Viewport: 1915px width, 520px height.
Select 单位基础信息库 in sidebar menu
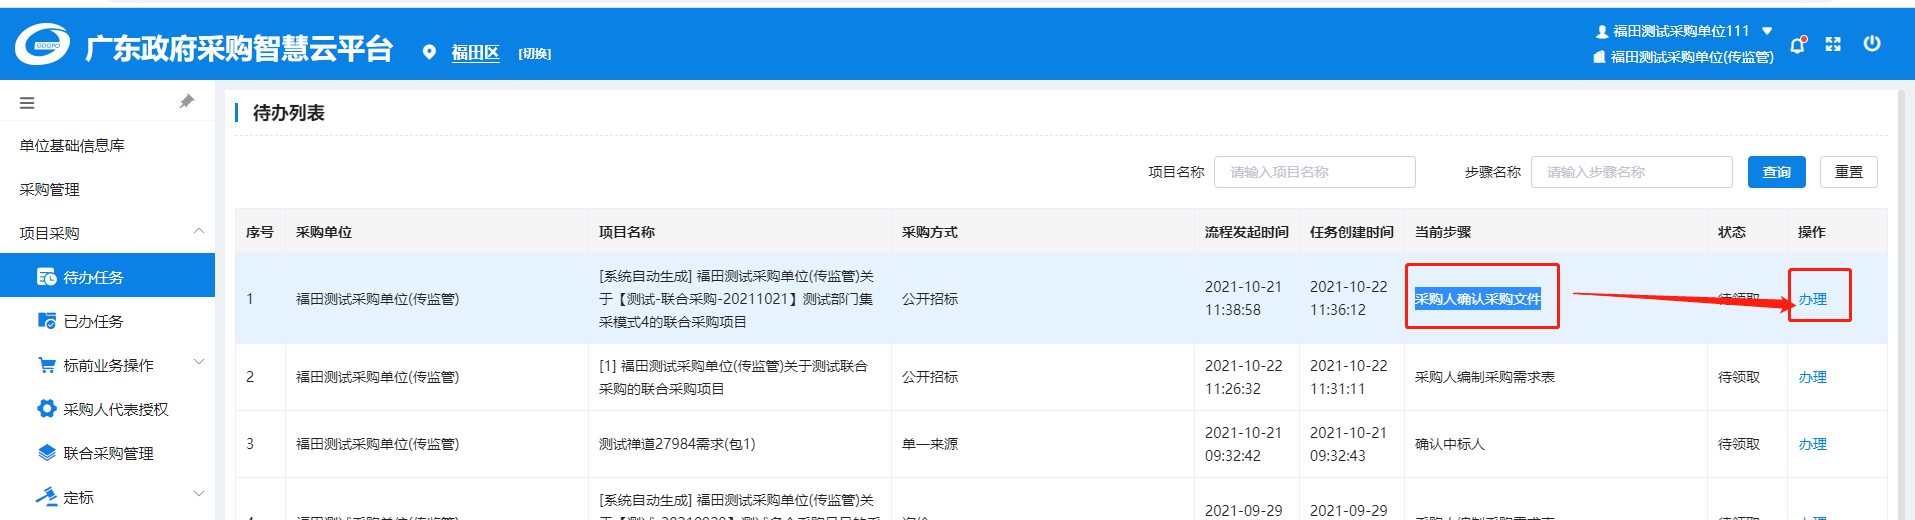(72, 145)
